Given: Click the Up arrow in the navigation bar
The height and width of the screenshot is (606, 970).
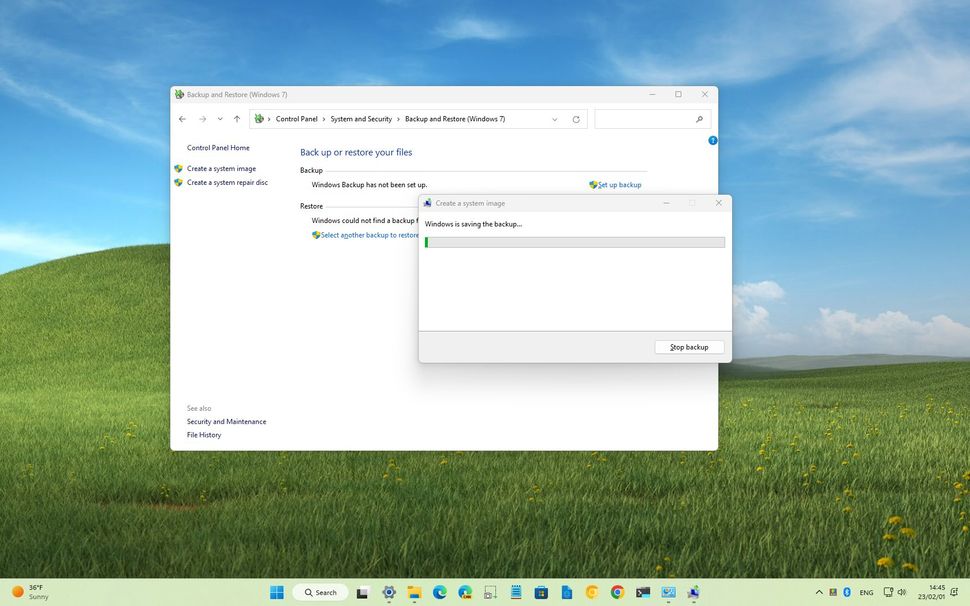Looking at the screenshot, I should pyautogui.click(x=236, y=119).
